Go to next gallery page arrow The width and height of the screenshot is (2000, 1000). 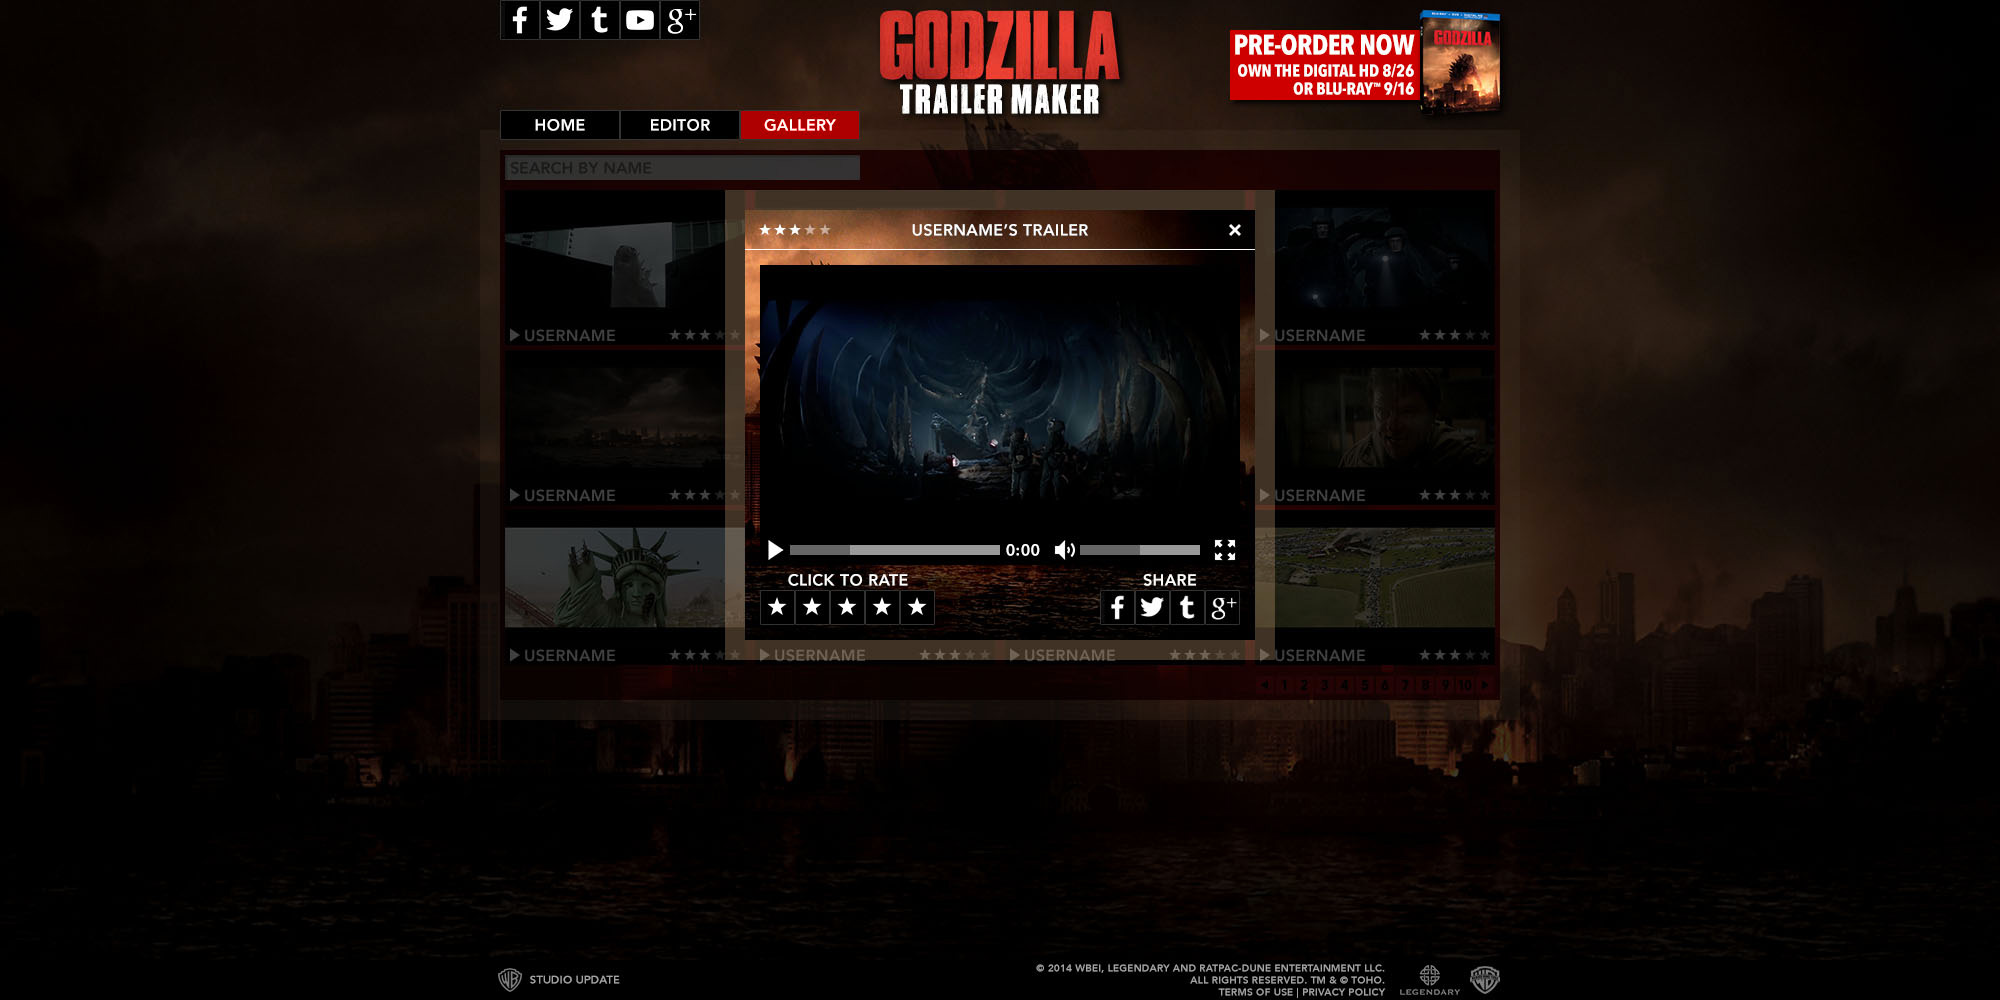1485,685
